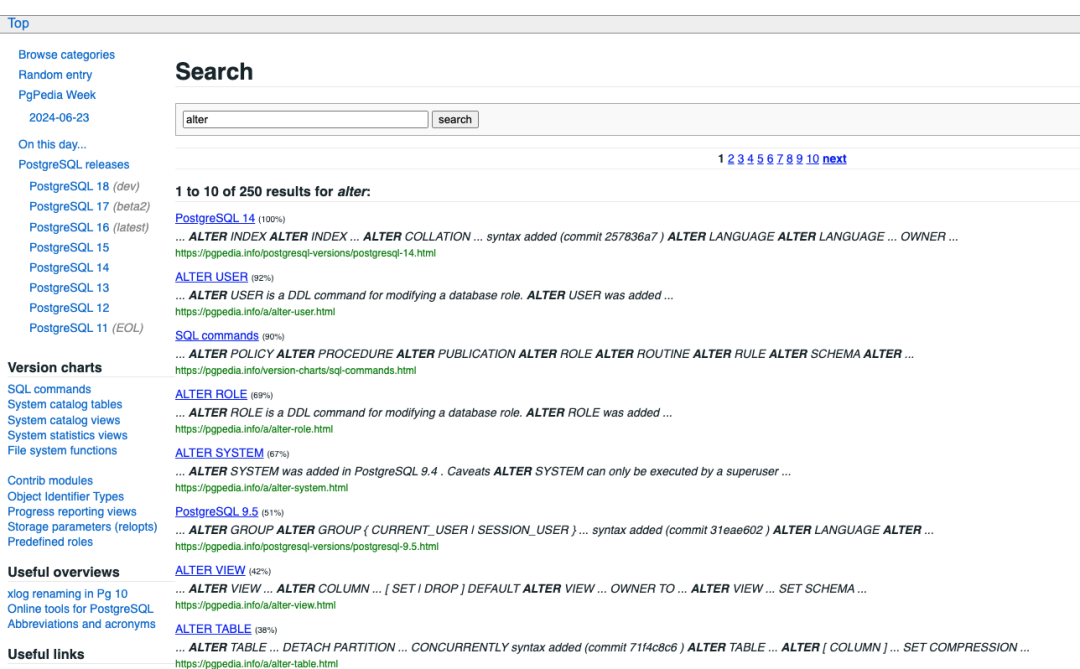The height and width of the screenshot is (669, 1080).
Task: Open SQL commands version chart in sidebar
Action: click(49, 389)
